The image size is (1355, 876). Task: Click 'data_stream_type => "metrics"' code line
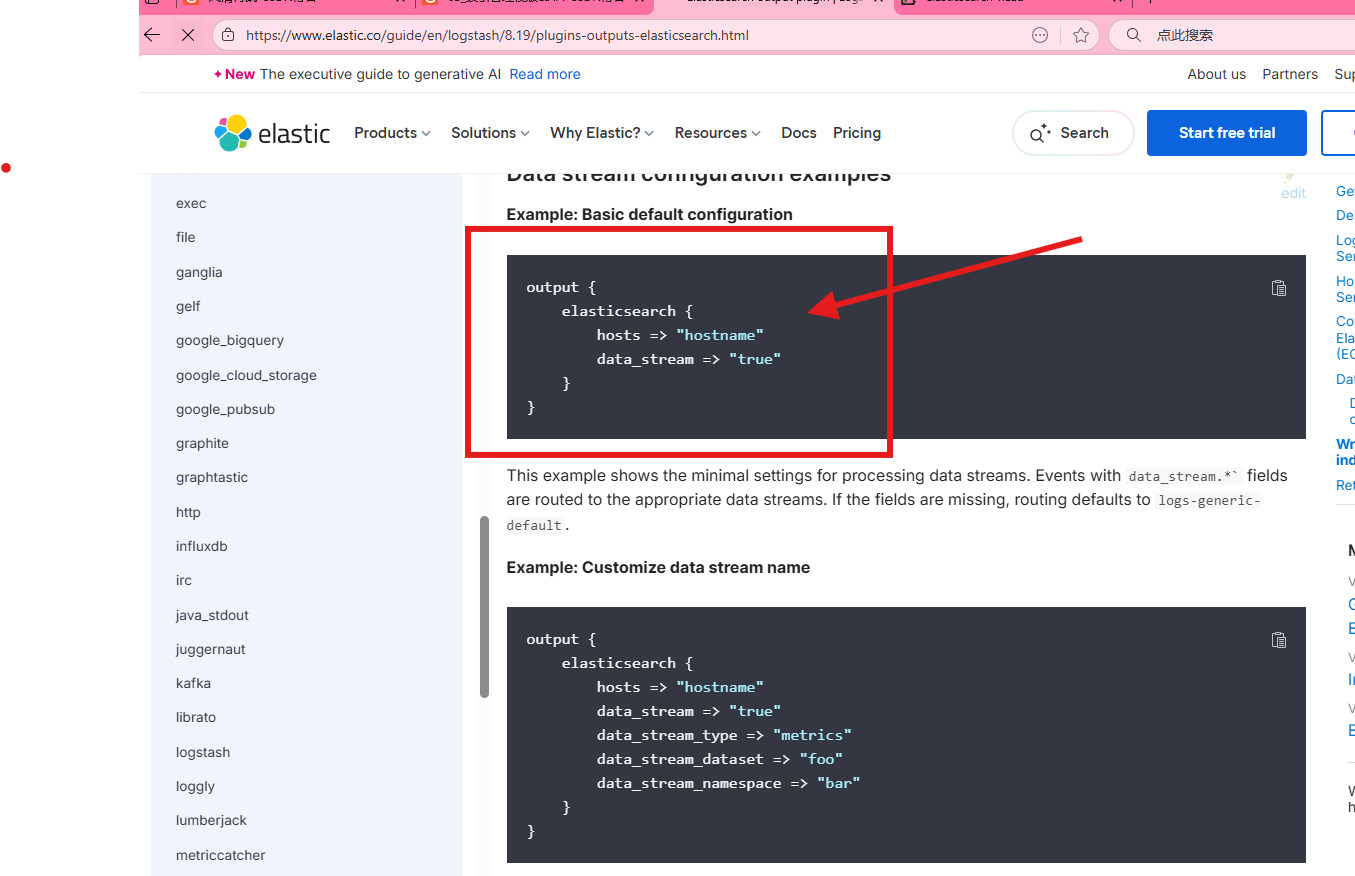pyautogui.click(x=724, y=735)
